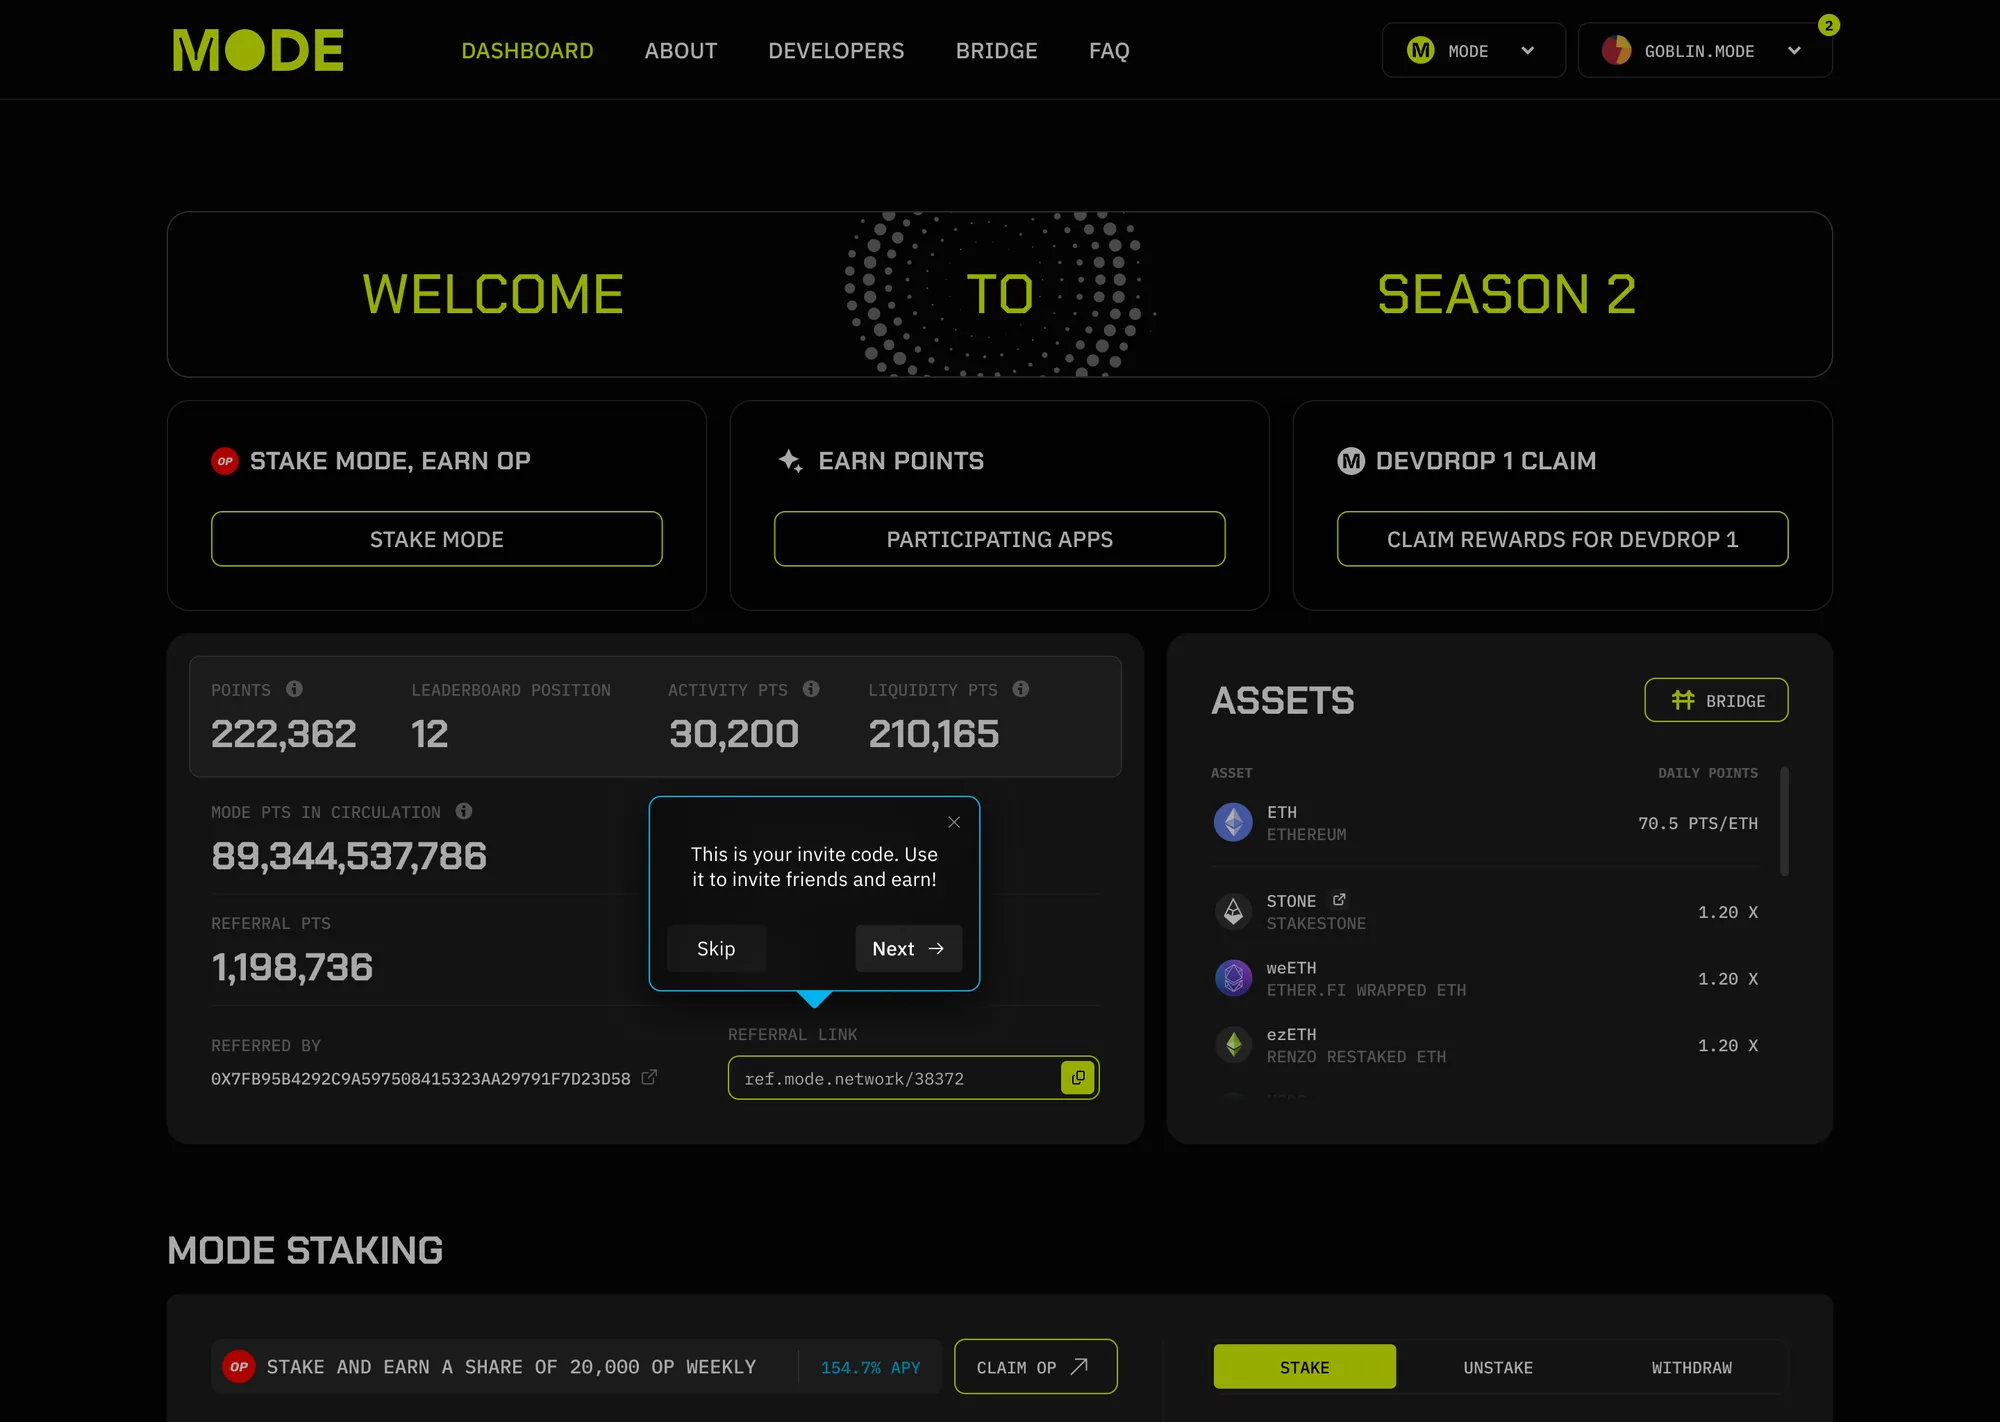This screenshot has width=2000, height=1422.
Task: Click the referrer wallet address text
Action: click(420, 1078)
